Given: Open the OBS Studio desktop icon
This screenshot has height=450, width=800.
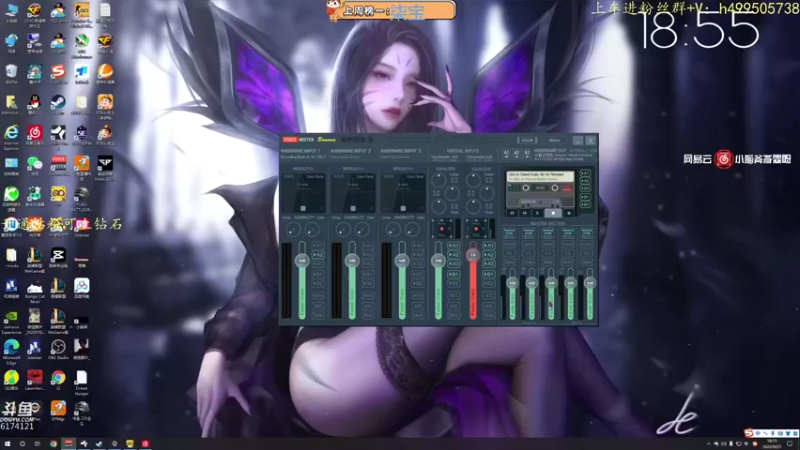Looking at the screenshot, I should 58,347.
